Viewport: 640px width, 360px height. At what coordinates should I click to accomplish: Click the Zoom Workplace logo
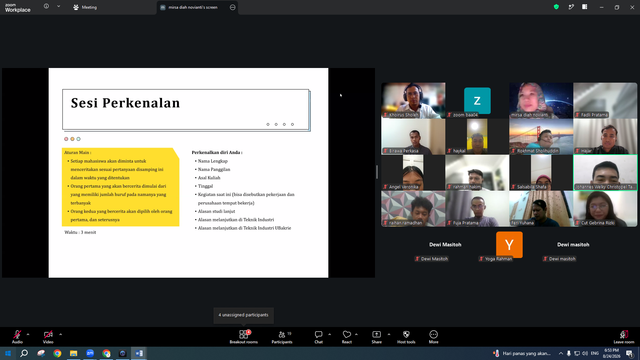[x=18, y=8]
